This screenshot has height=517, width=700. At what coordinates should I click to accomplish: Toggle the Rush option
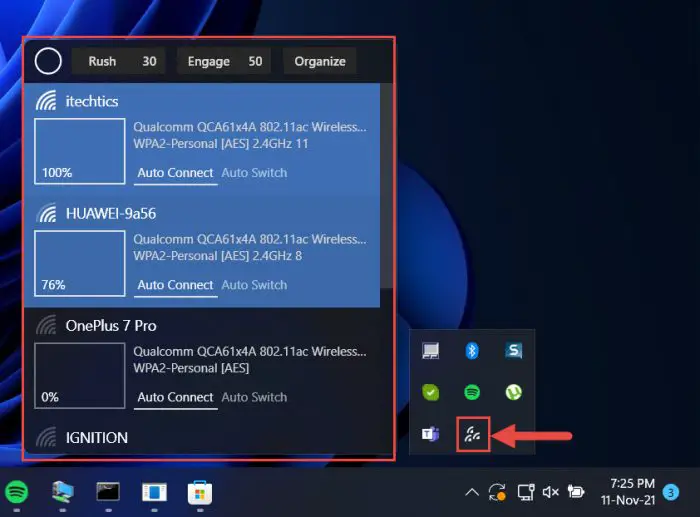tap(102, 61)
